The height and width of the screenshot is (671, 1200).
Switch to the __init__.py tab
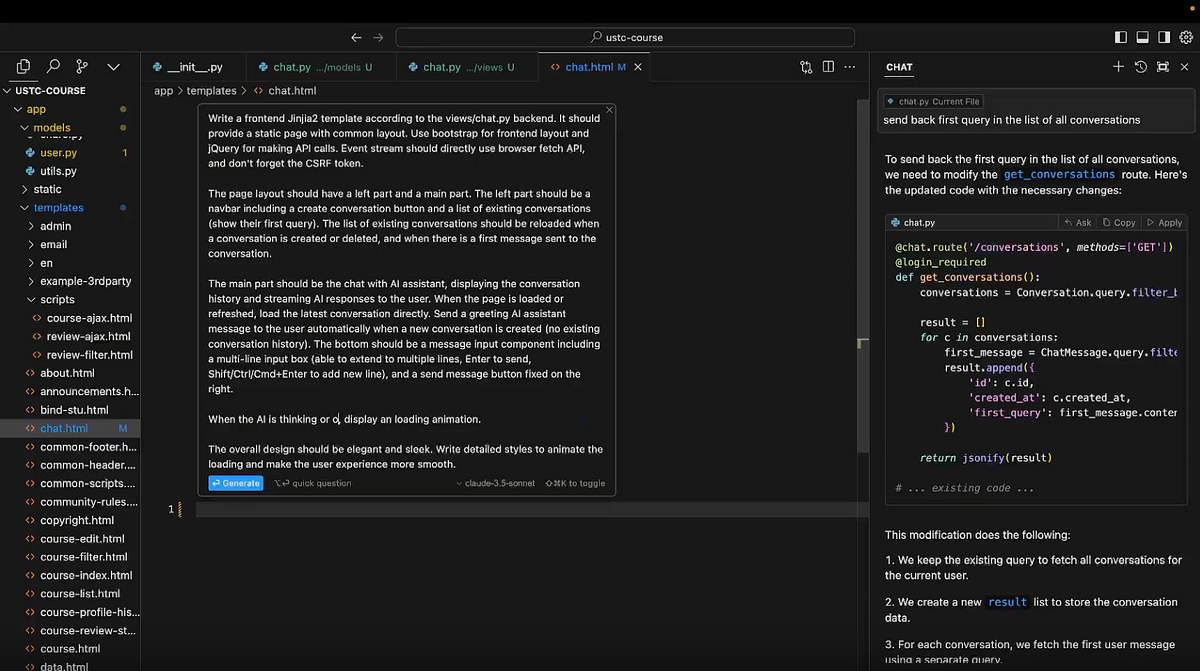pos(196,66)
